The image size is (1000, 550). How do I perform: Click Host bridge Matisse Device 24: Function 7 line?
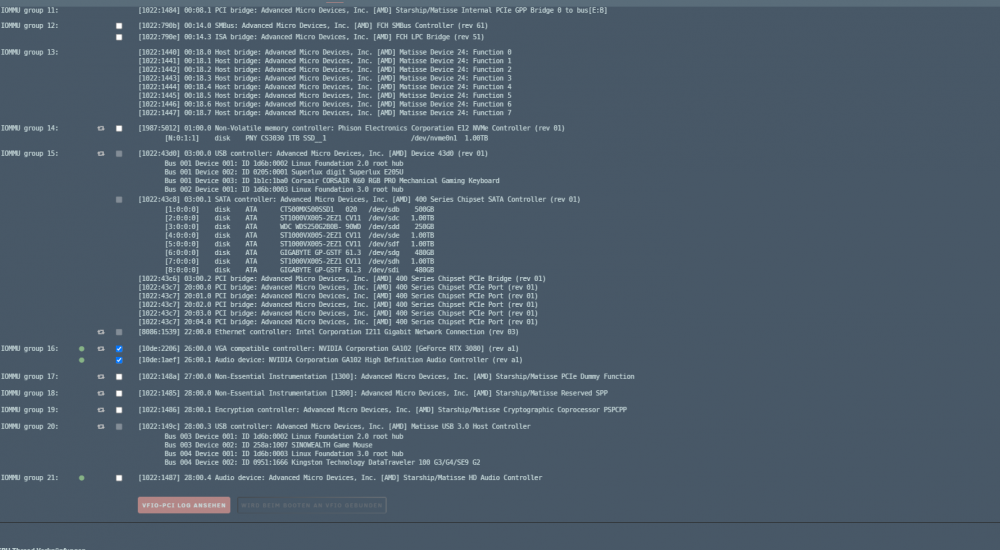point(325,113)
